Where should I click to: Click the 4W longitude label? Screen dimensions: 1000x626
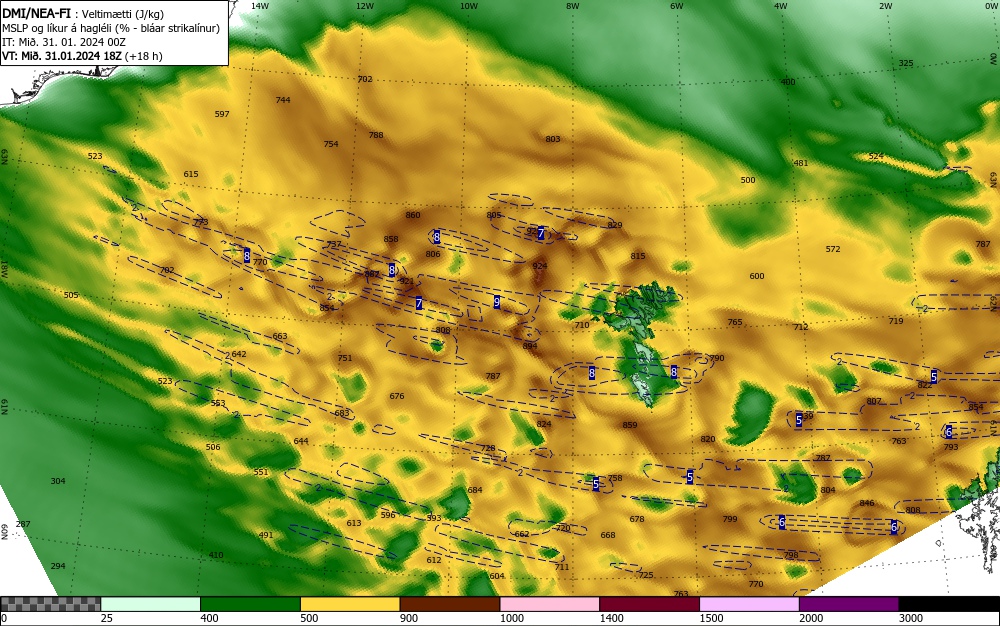click(781, 6)
